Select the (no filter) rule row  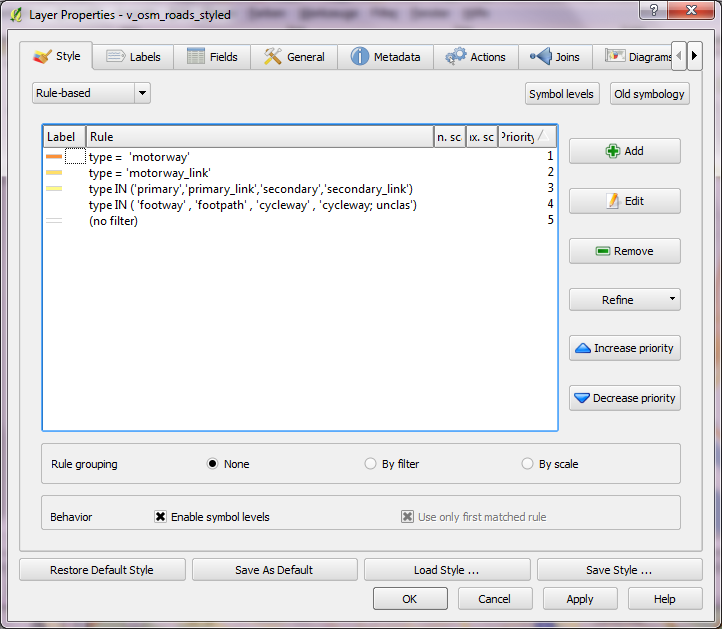pos(113,220)
